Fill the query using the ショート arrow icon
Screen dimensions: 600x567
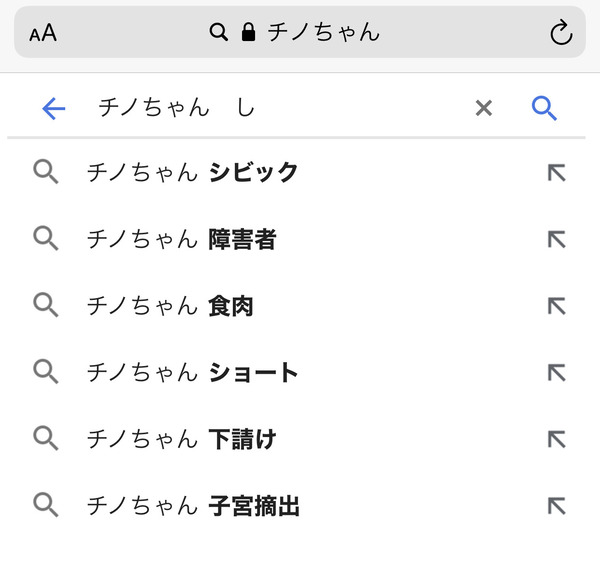click(556, 373)
